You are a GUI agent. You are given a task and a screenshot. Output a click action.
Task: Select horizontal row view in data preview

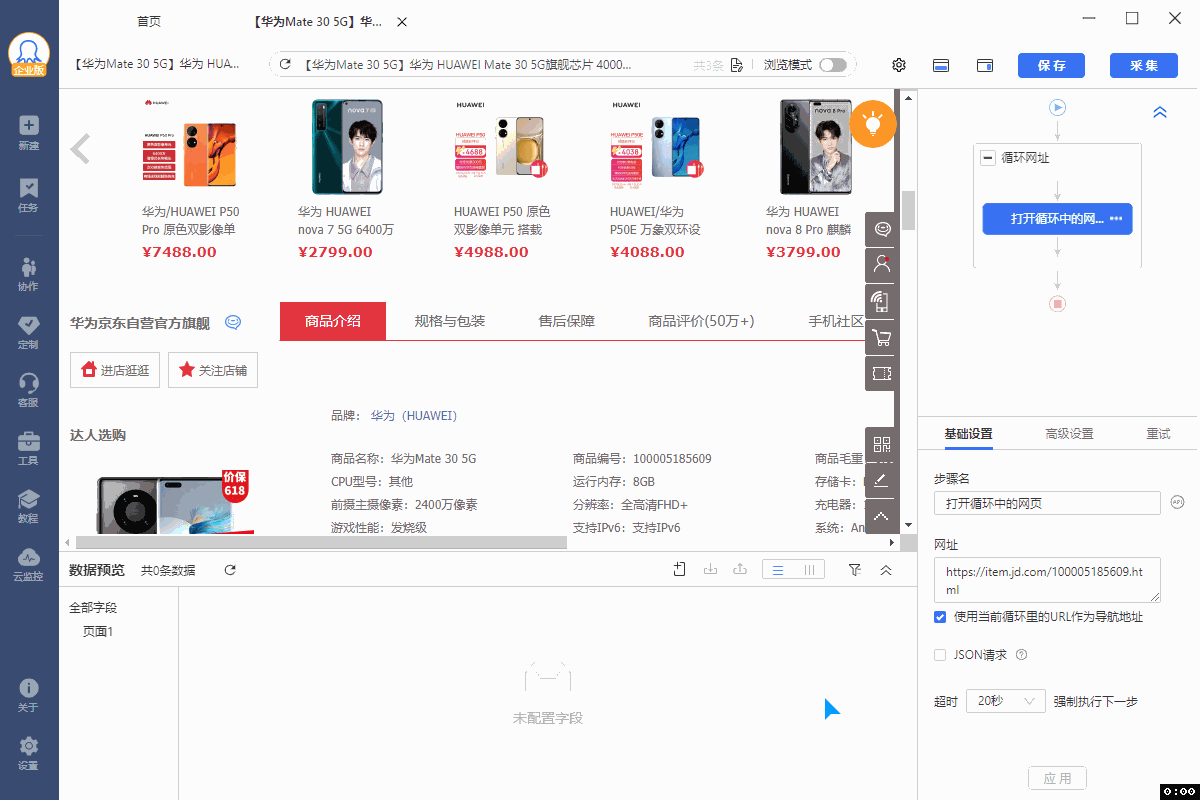tap(778, 570)
